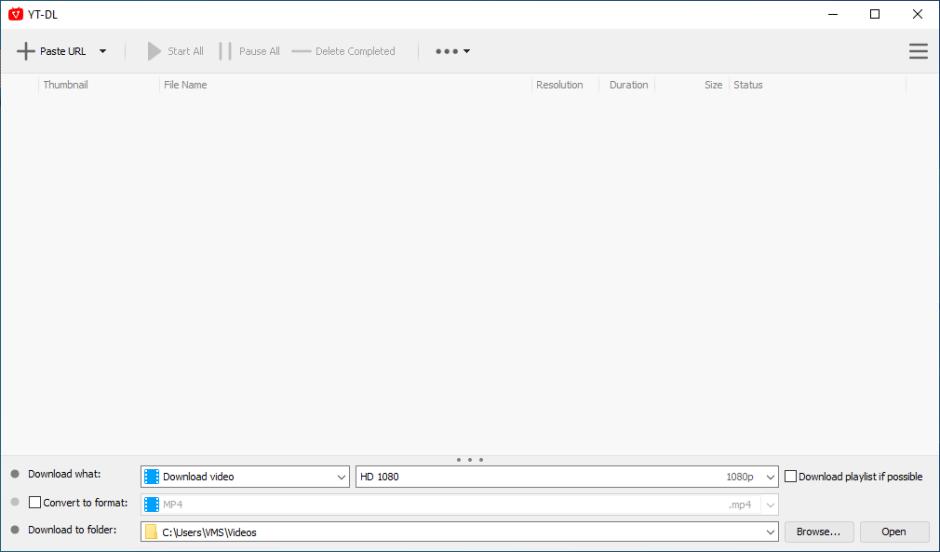Open the Paste URL dropdown arrow
Viewport: 940px width, 552px height.
(x=103, y=51)
